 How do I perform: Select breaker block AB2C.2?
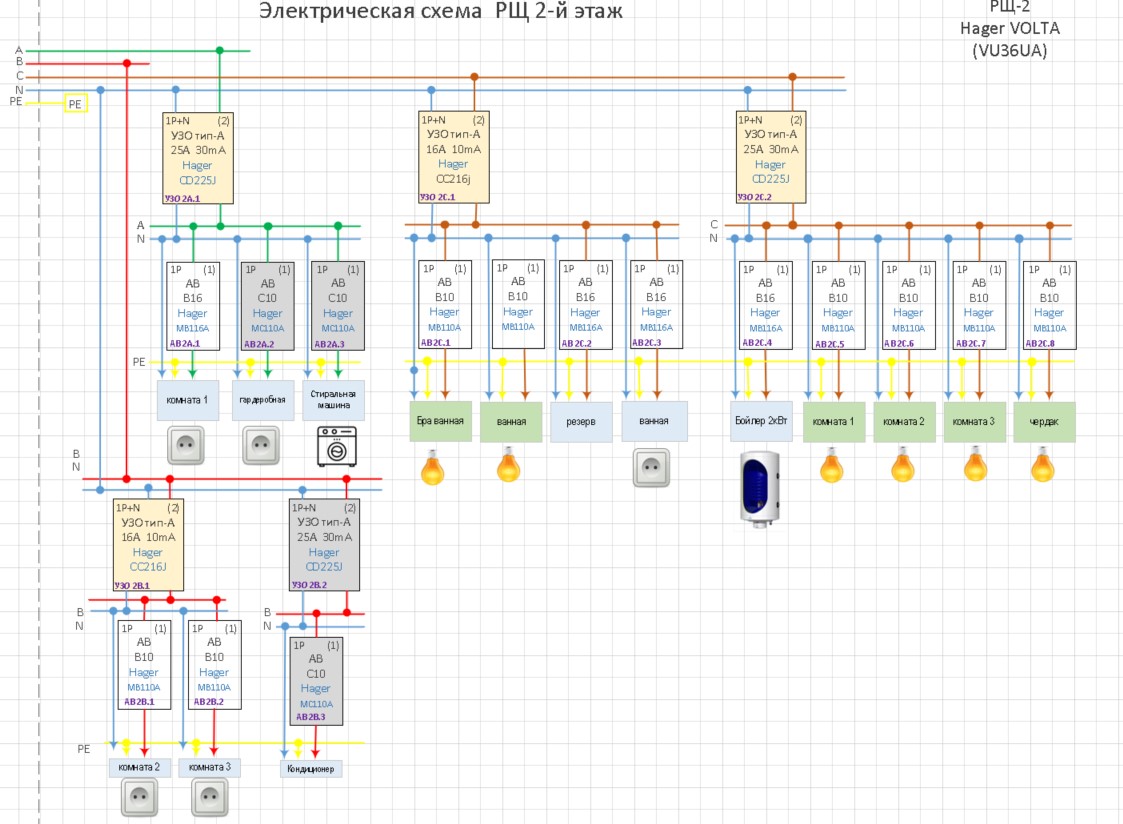(585, 305)
